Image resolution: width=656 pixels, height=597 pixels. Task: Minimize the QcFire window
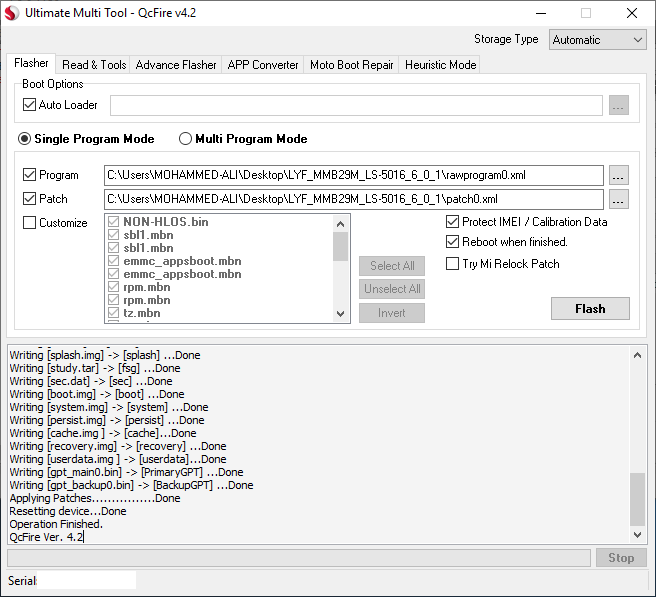coord(541,13)
